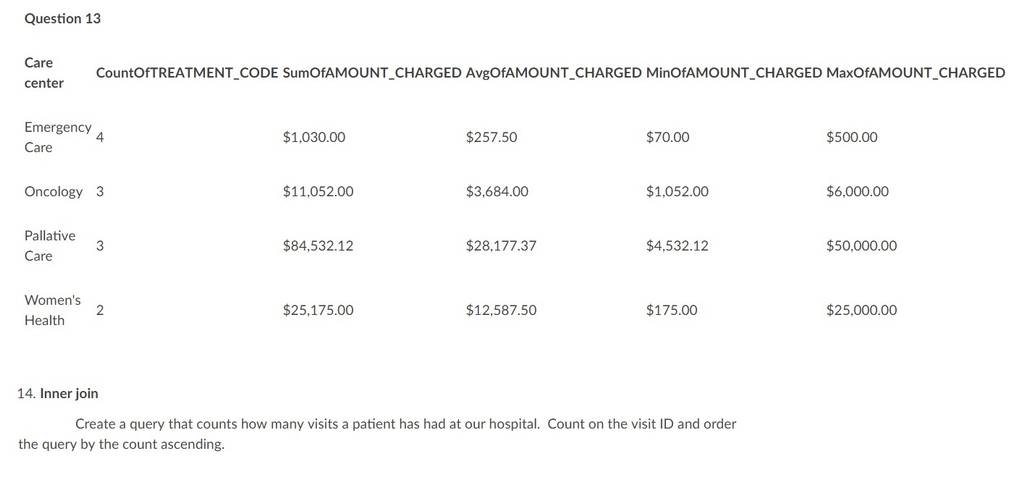
Task: Click the AvgOfAMOUNT_CHARGED column header
Action: pos(554,72)
